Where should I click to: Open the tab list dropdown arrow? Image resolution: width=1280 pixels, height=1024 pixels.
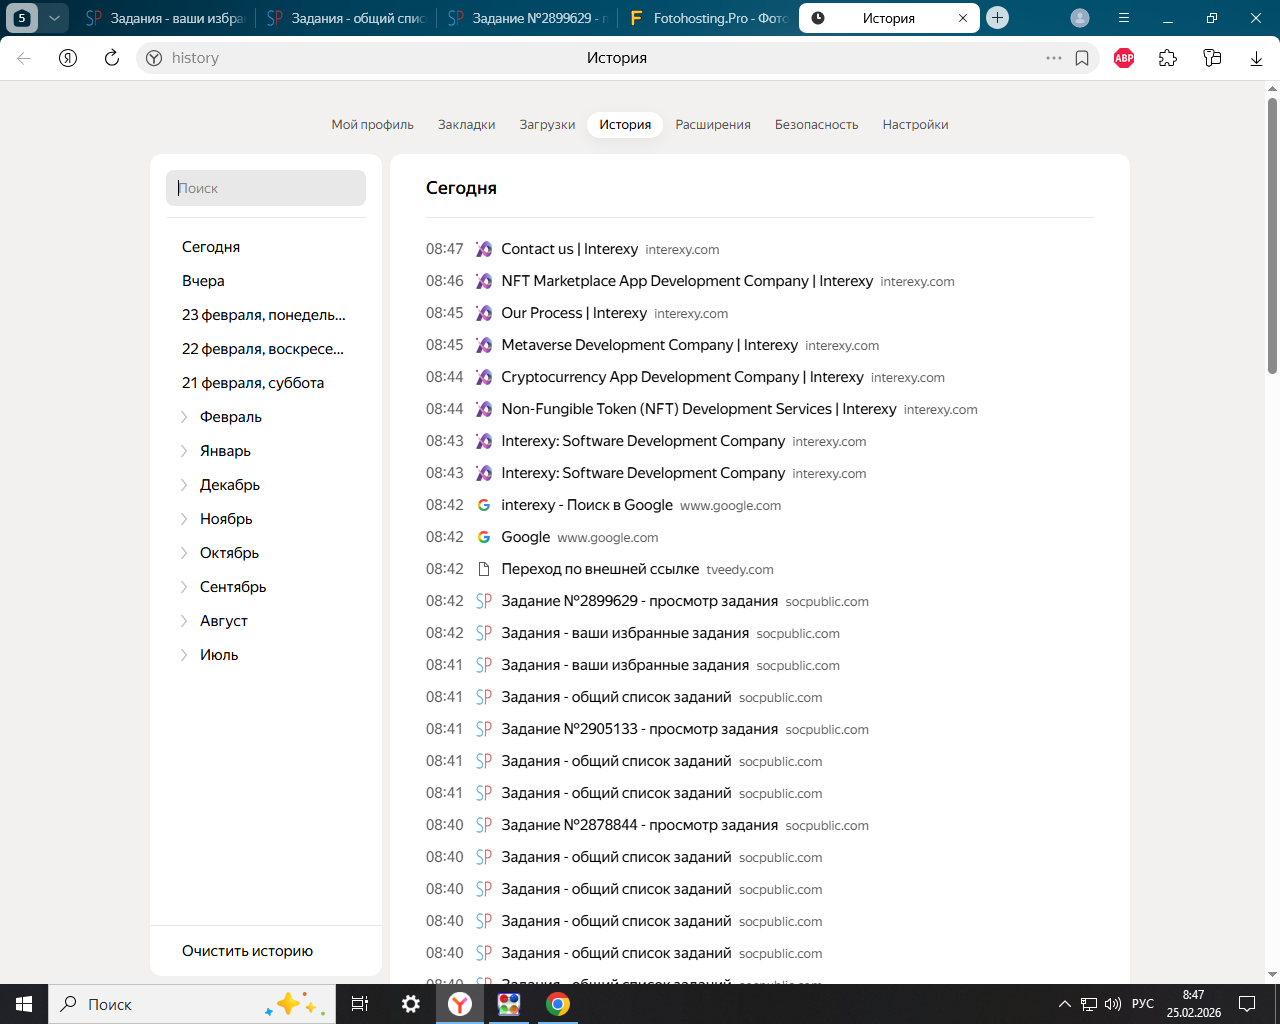[x=54, y=18]
